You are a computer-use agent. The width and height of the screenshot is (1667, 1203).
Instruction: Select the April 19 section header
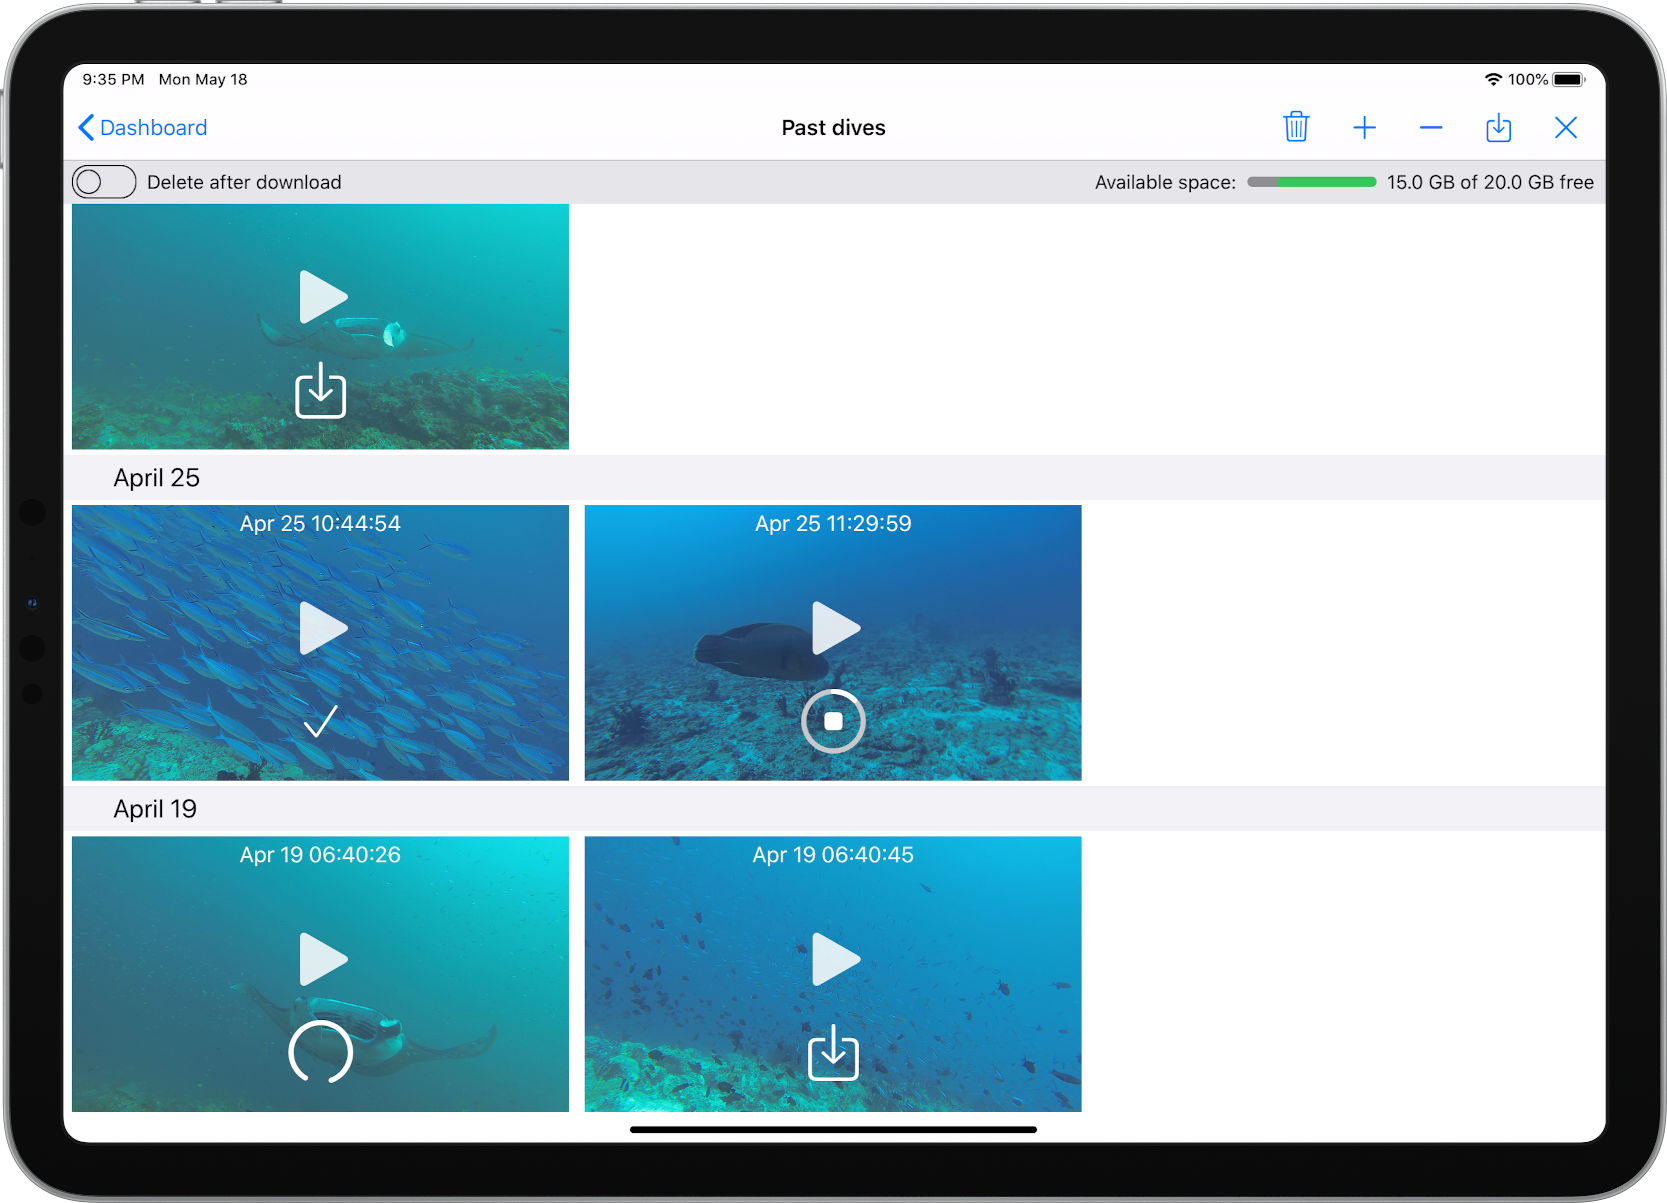(155, 808)
